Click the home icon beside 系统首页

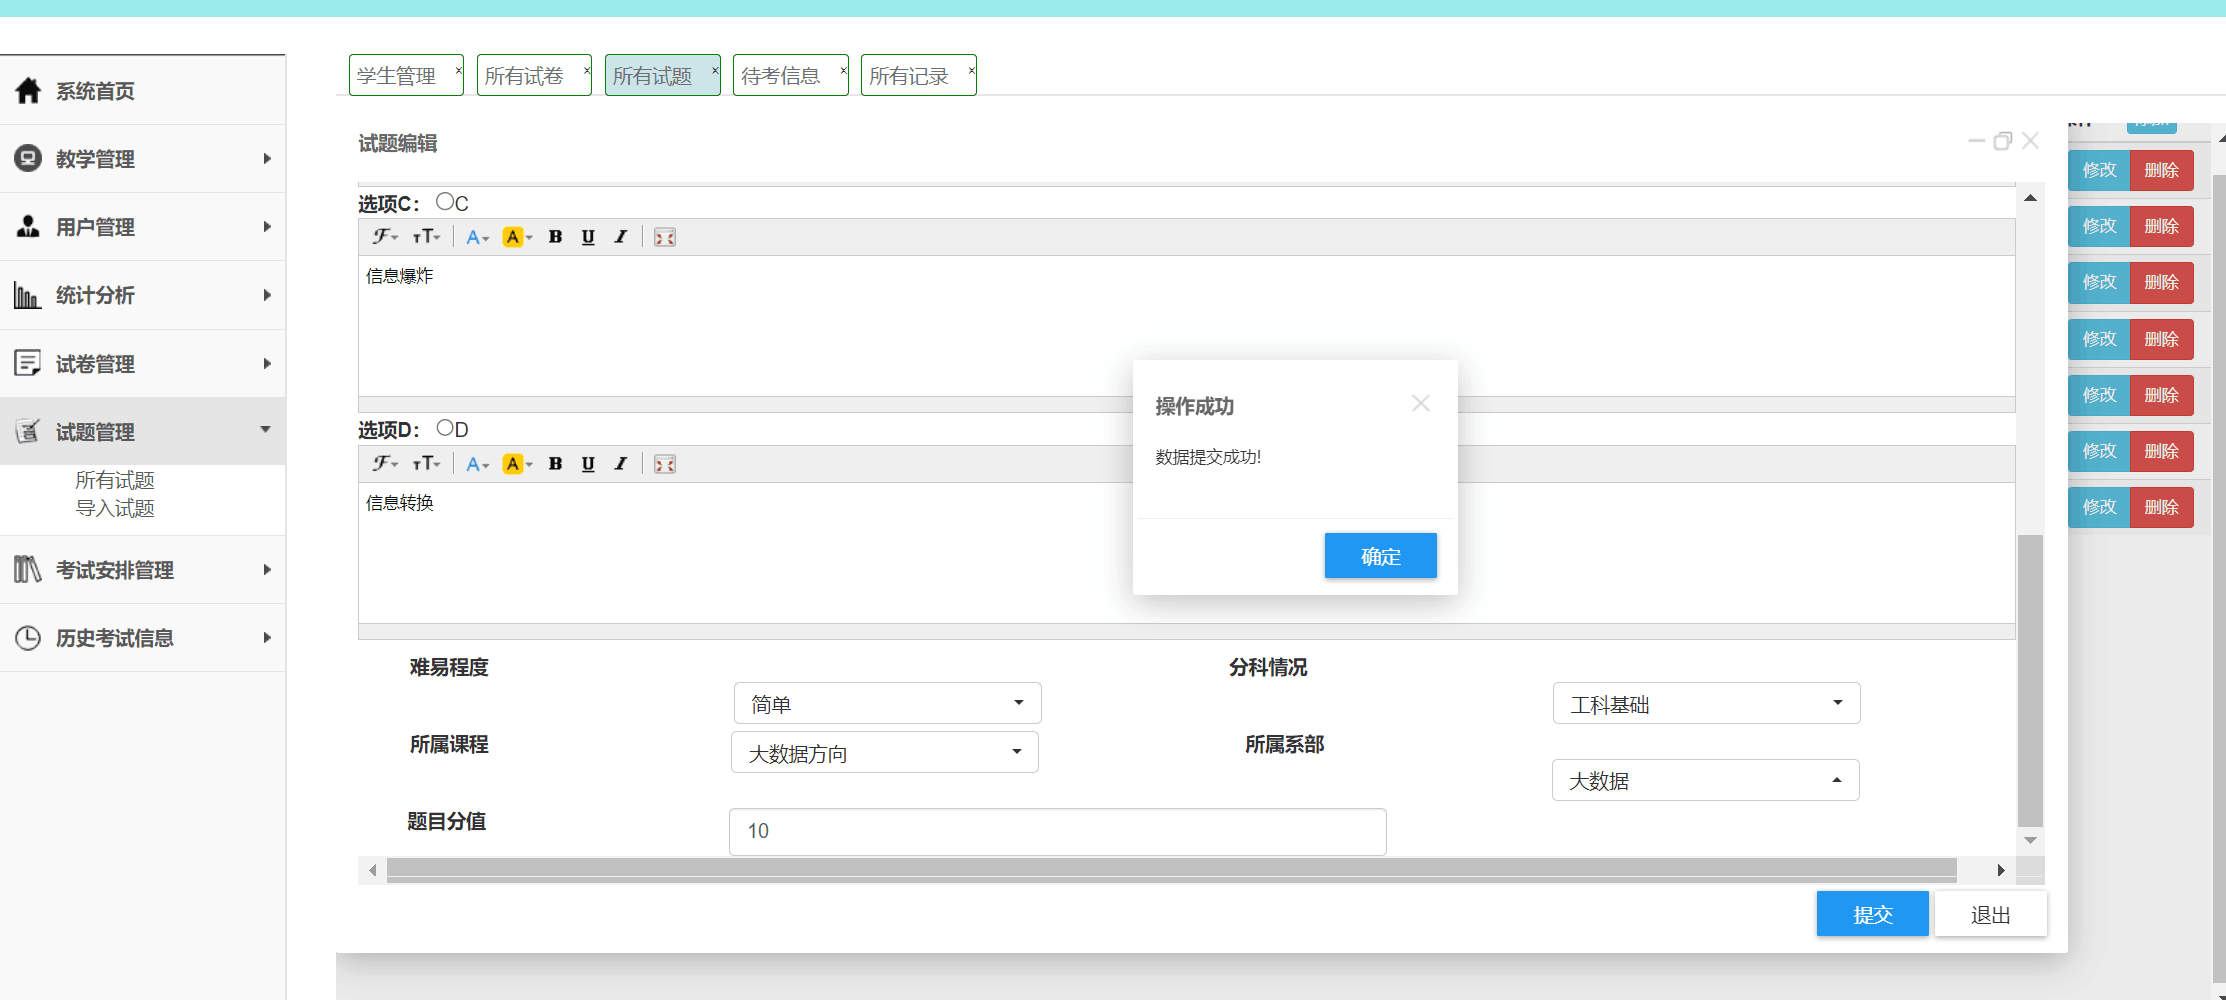28,91
